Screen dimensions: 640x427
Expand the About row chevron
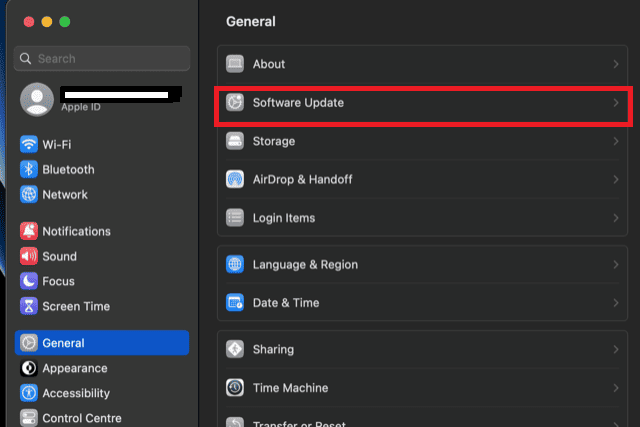[616, 64]
